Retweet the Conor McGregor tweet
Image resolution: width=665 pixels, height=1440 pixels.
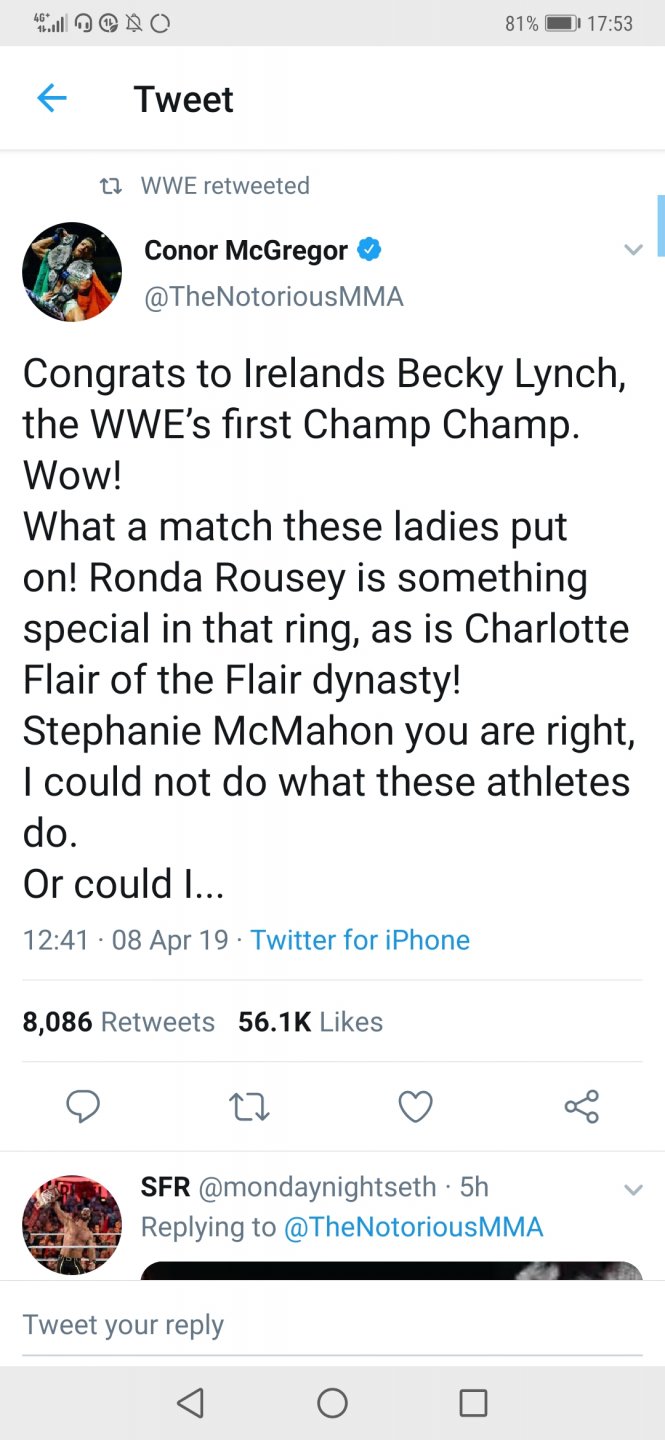pyautogui.click(x=249, y=1106)
